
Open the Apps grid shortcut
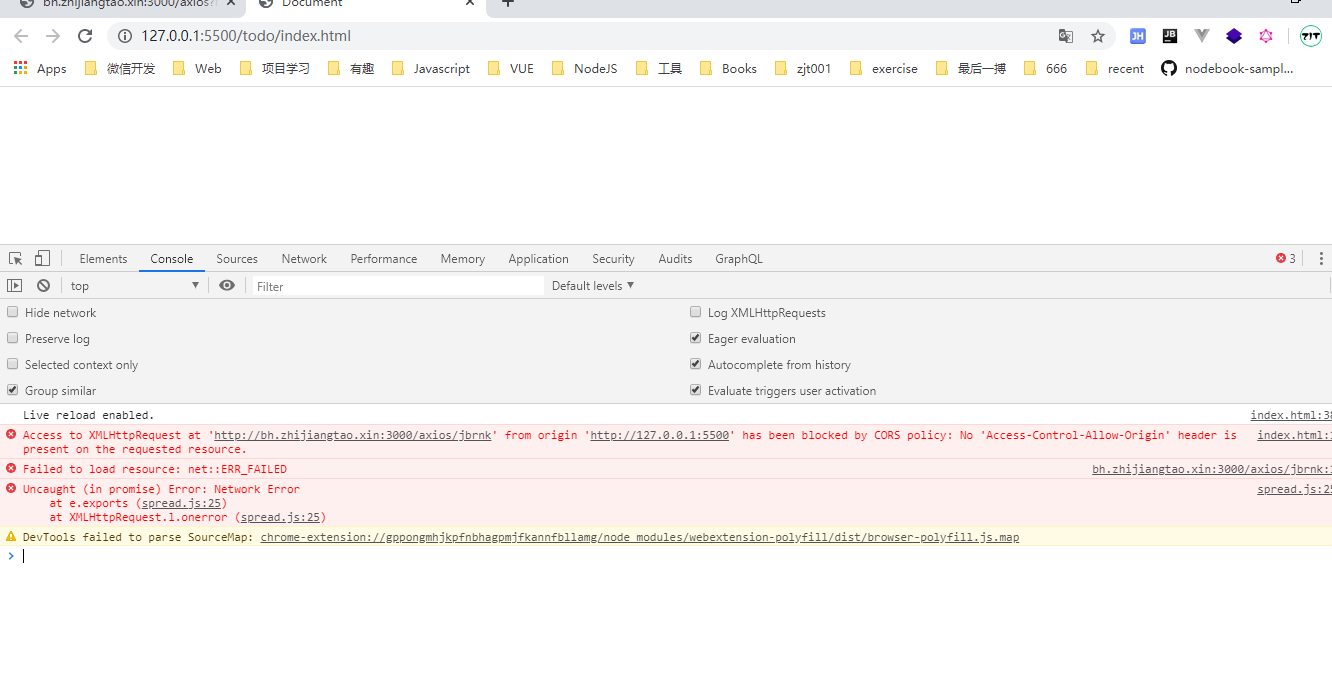[40, 68]
